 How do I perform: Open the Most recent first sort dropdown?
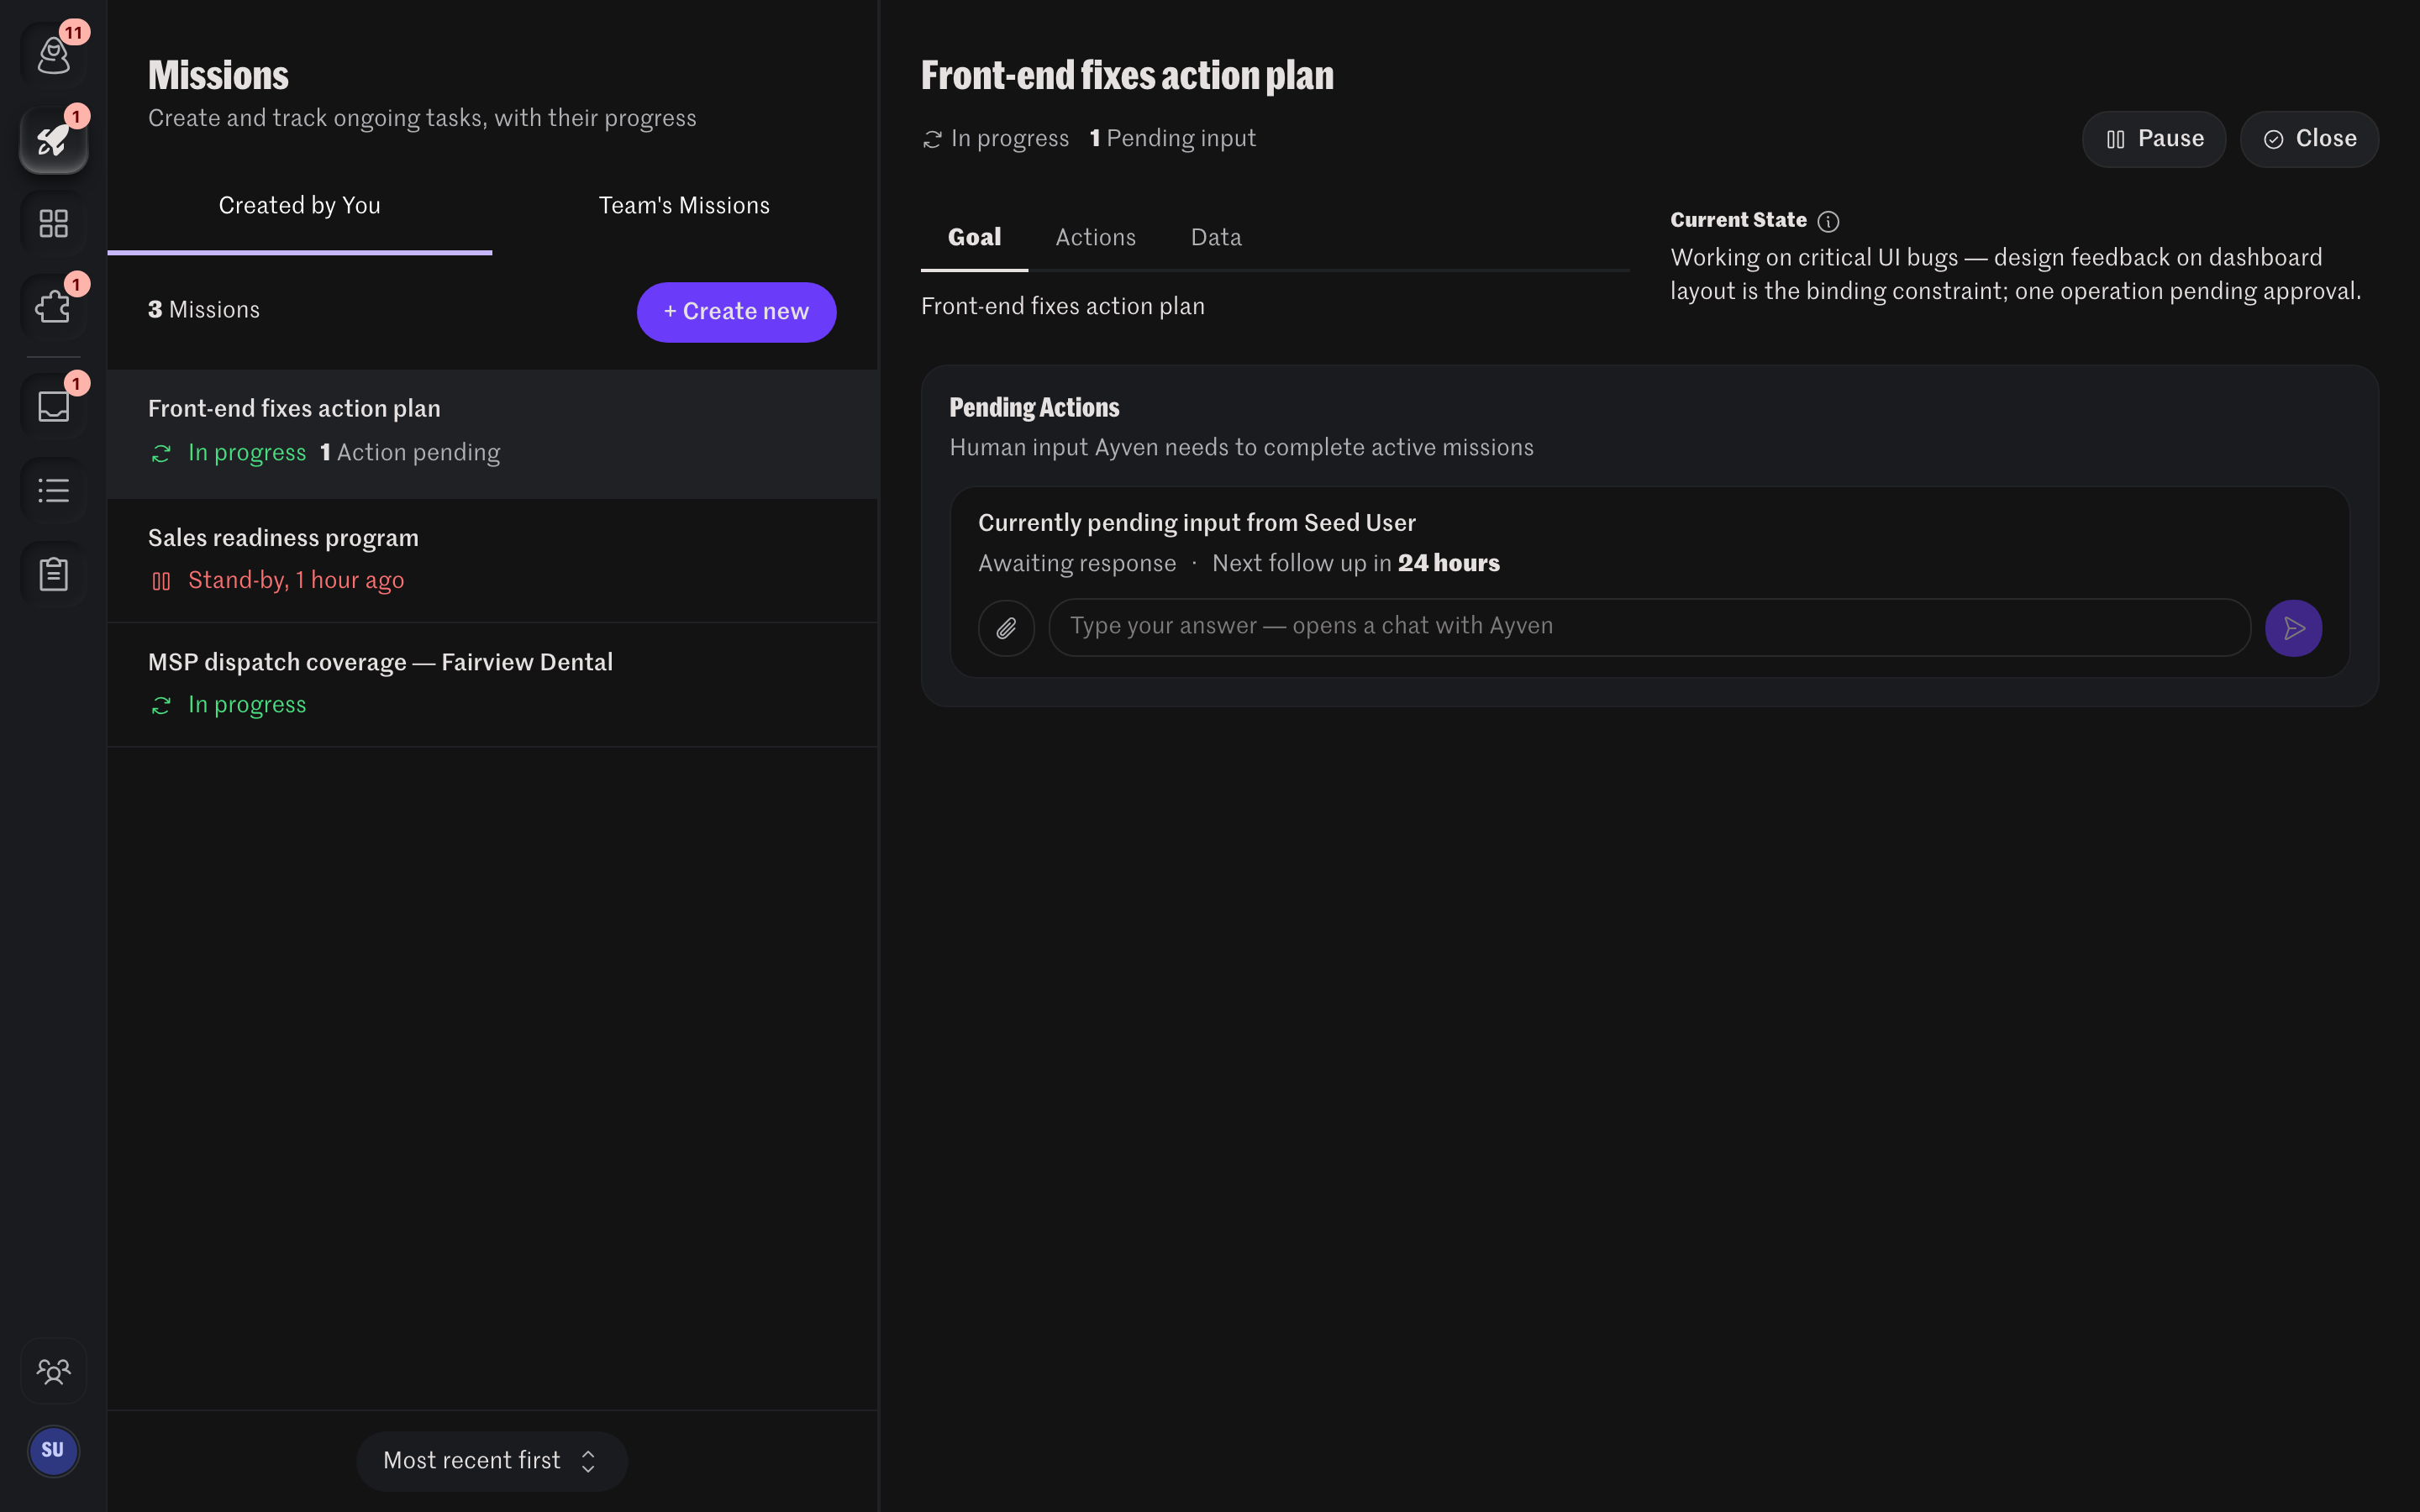coord(491,1461)
